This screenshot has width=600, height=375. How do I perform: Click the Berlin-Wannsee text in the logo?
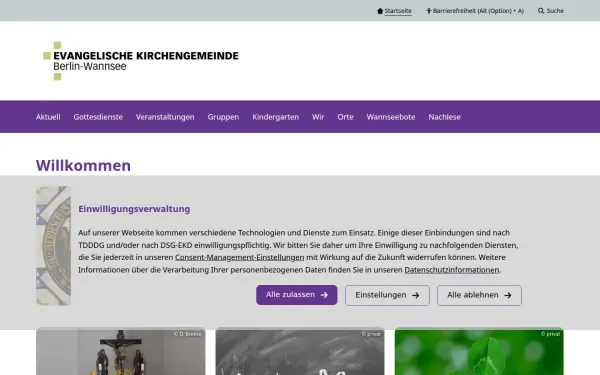click(x=90, y=67)
